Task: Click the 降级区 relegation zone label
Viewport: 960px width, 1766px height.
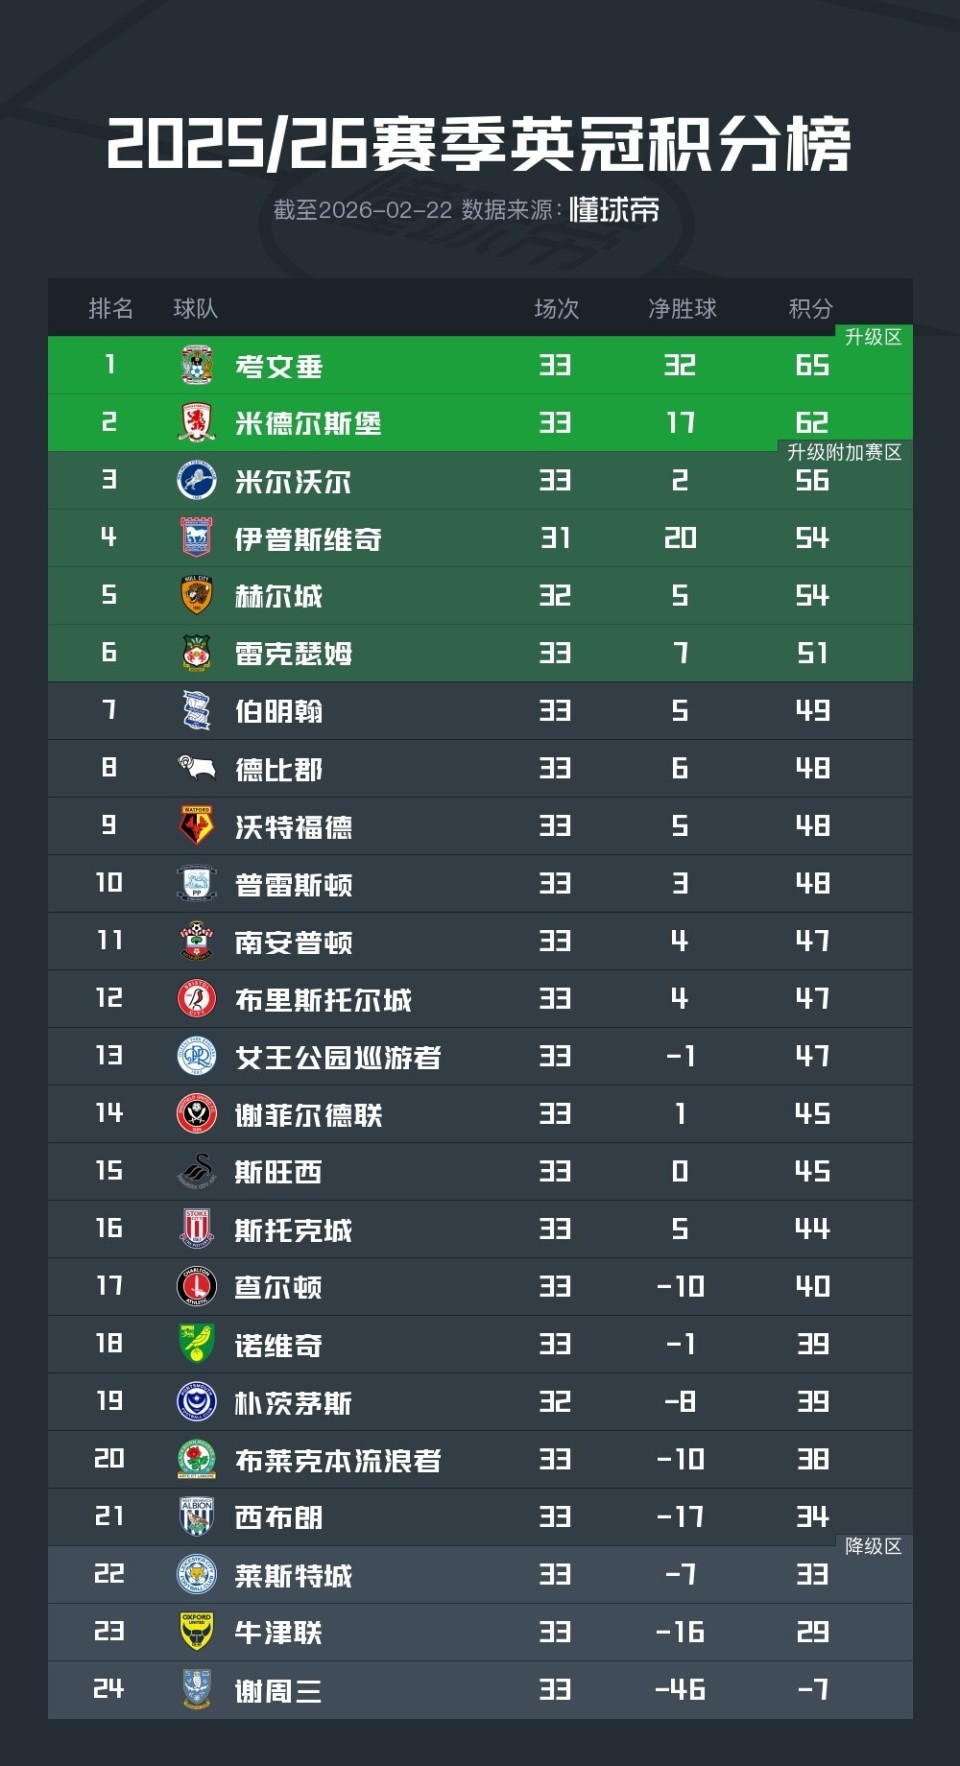Action: coord(873,1547)
